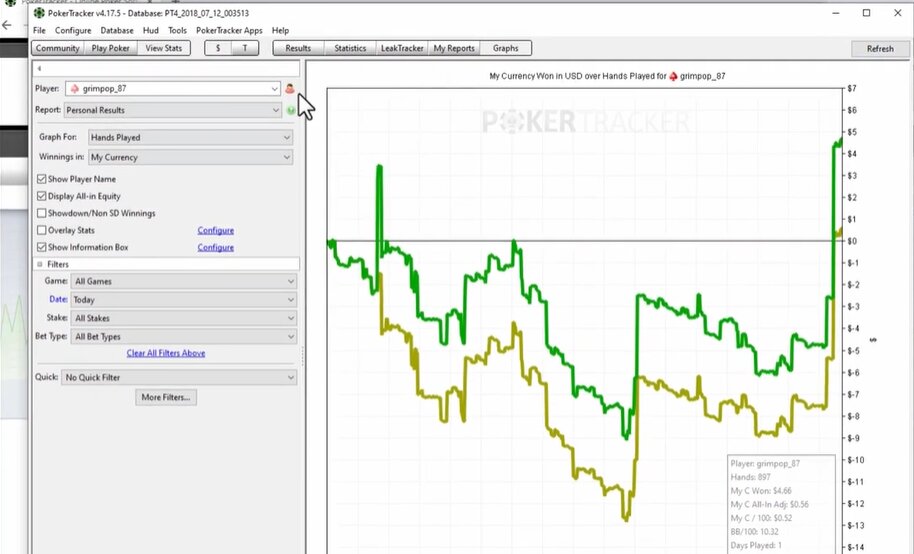Open the File menu

pos(39,30)
